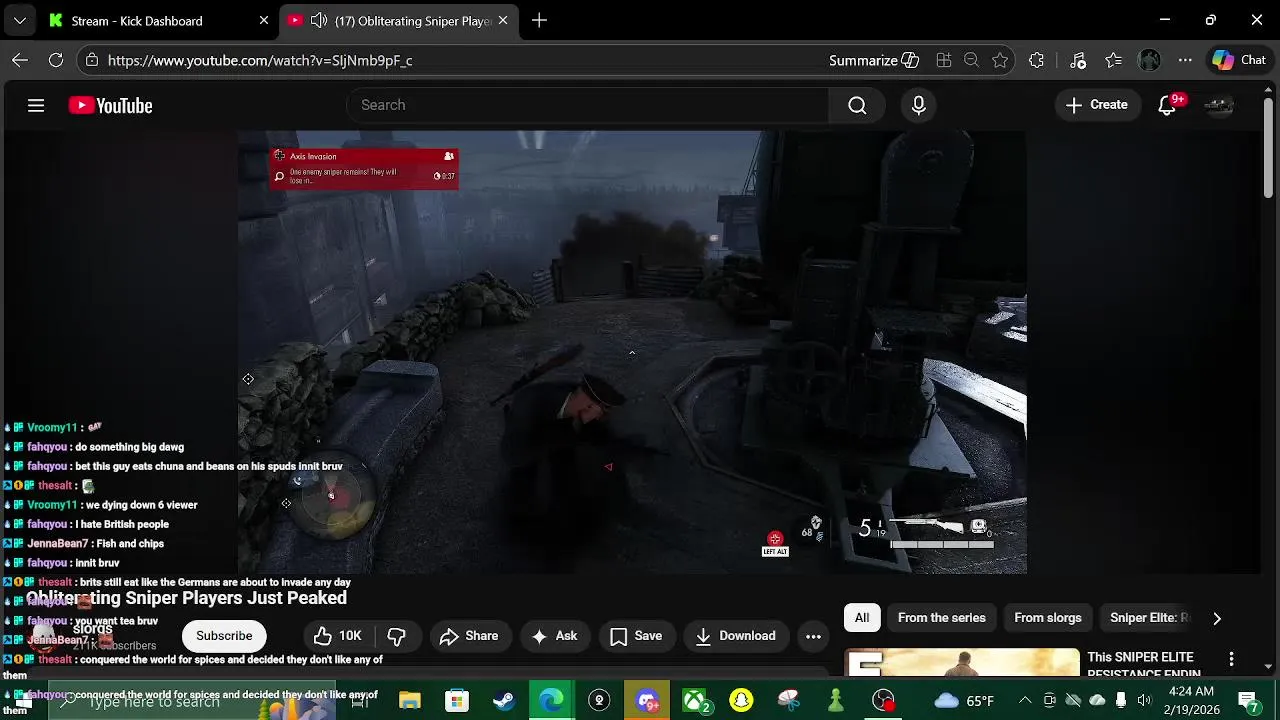Open the Edge profile avatar

click(1150, 60)
